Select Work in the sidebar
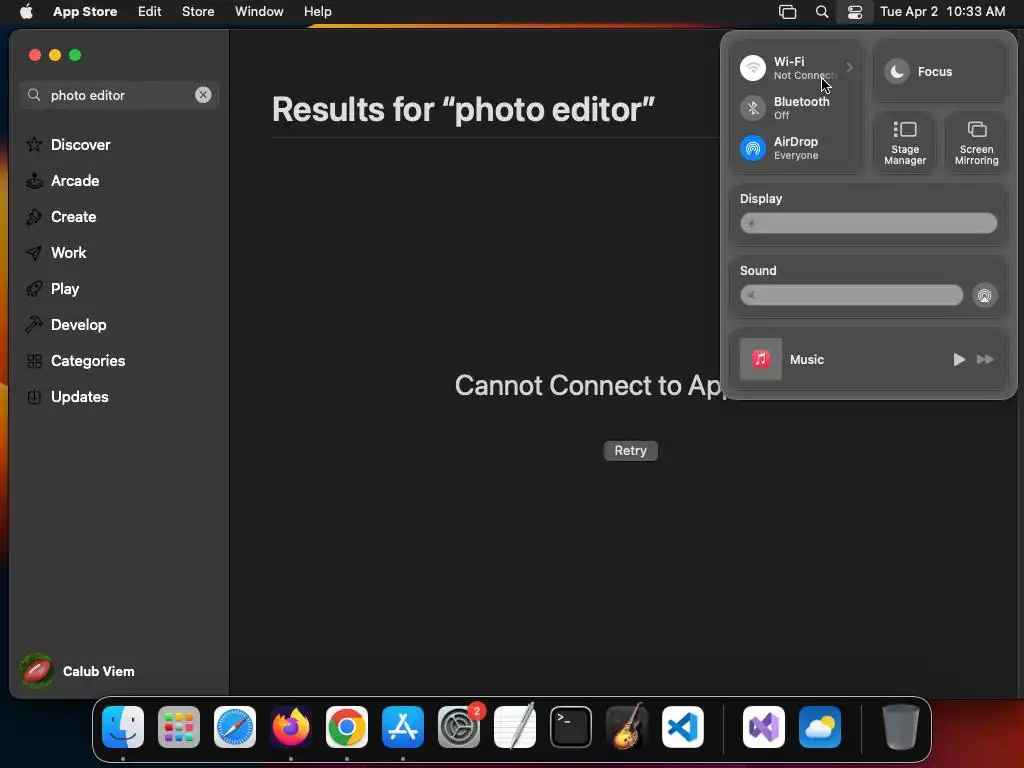 click(56, 253)
